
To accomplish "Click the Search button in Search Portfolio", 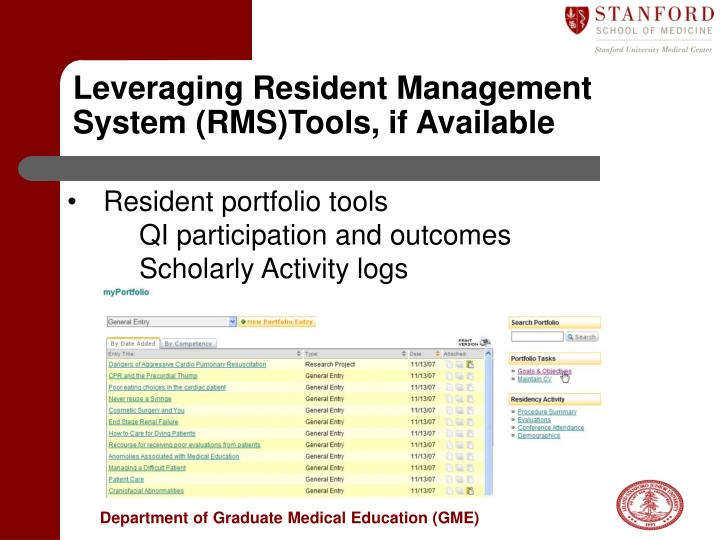I will pyautogui.click(x=582, y=337).
